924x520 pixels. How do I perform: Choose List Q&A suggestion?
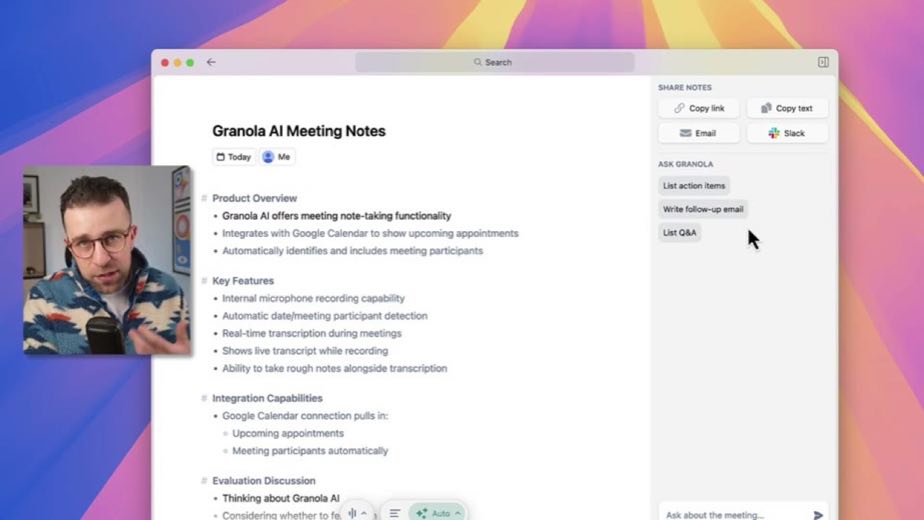pos(679,233)
